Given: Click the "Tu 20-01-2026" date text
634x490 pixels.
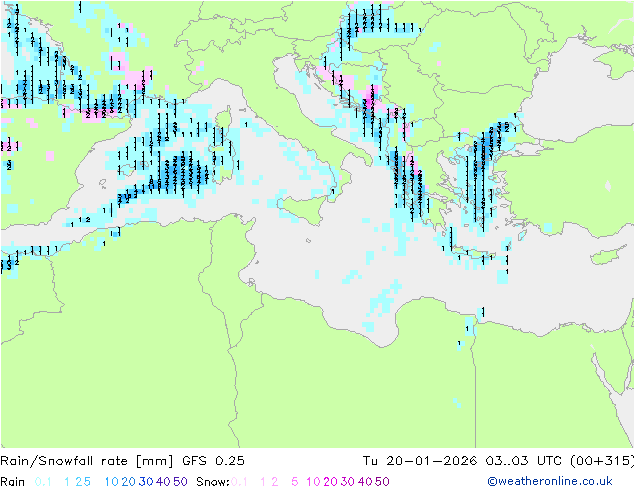Looking at the screenshot, I should [x=420, y=461].
